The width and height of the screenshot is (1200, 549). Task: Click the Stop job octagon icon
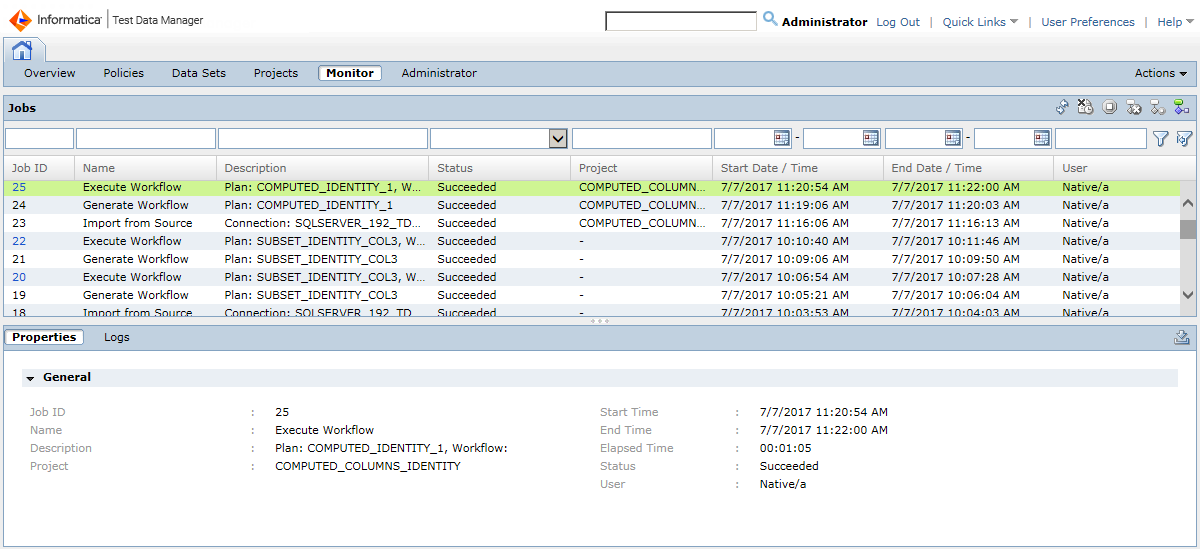(1109, 107)
